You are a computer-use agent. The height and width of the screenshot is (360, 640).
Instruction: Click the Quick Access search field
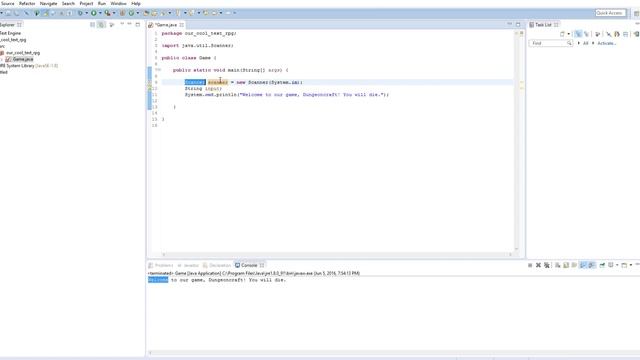[x=610, y=13]
